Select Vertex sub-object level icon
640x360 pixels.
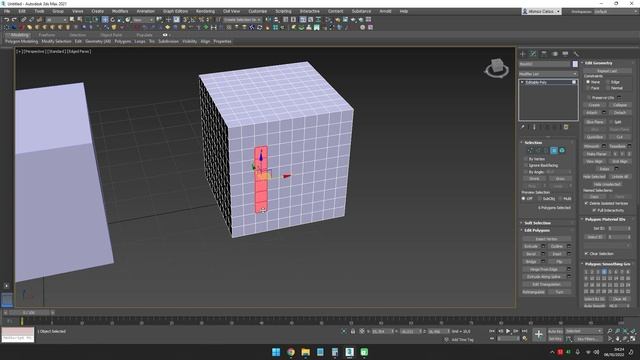530,151
